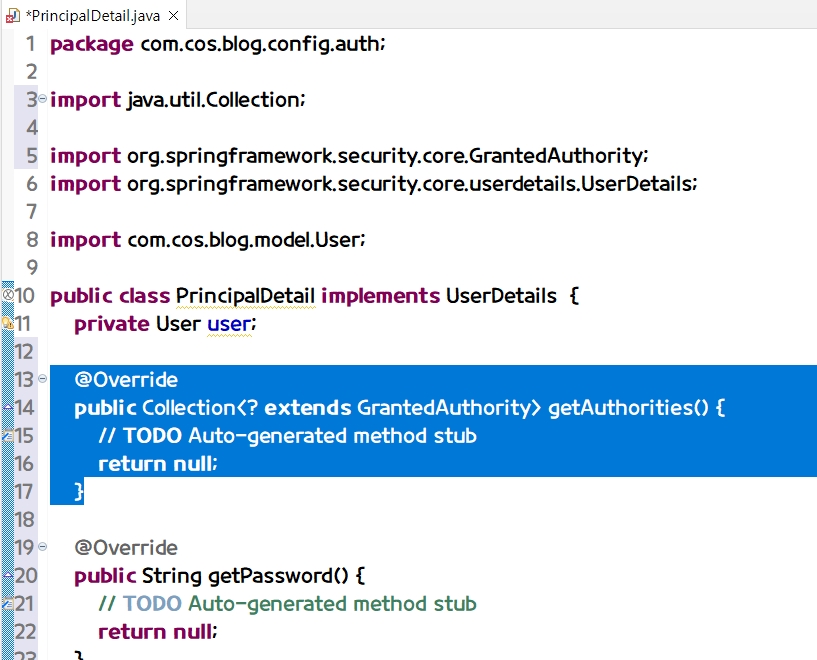Click the TODO comment on line 15
The width and height of the screenshot is (817, 660).
tap(288, 436)
